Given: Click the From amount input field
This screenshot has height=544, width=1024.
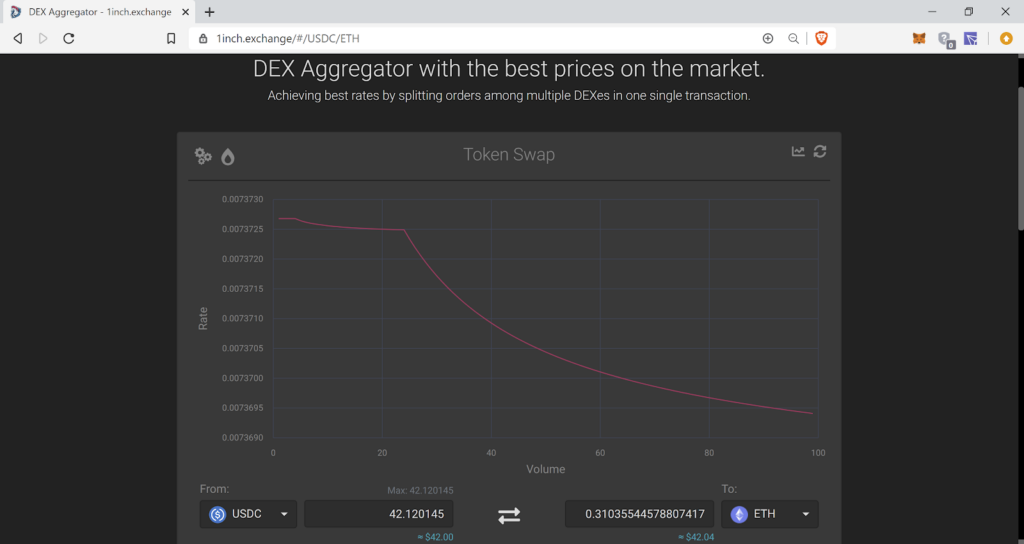Looking at the screenshot, I should point(379,514).
